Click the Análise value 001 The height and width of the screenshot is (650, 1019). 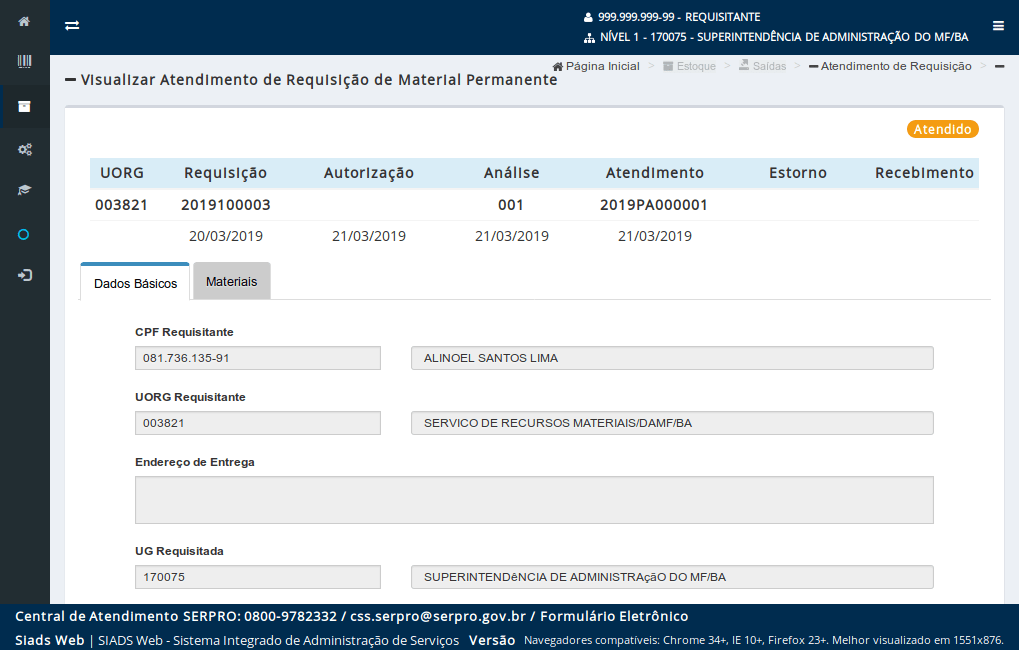[x=511, y=205]
